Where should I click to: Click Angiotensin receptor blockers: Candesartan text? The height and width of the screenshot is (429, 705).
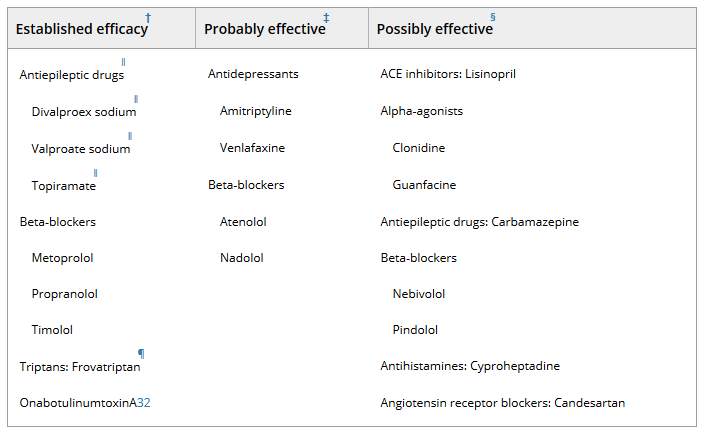(503, 403)
